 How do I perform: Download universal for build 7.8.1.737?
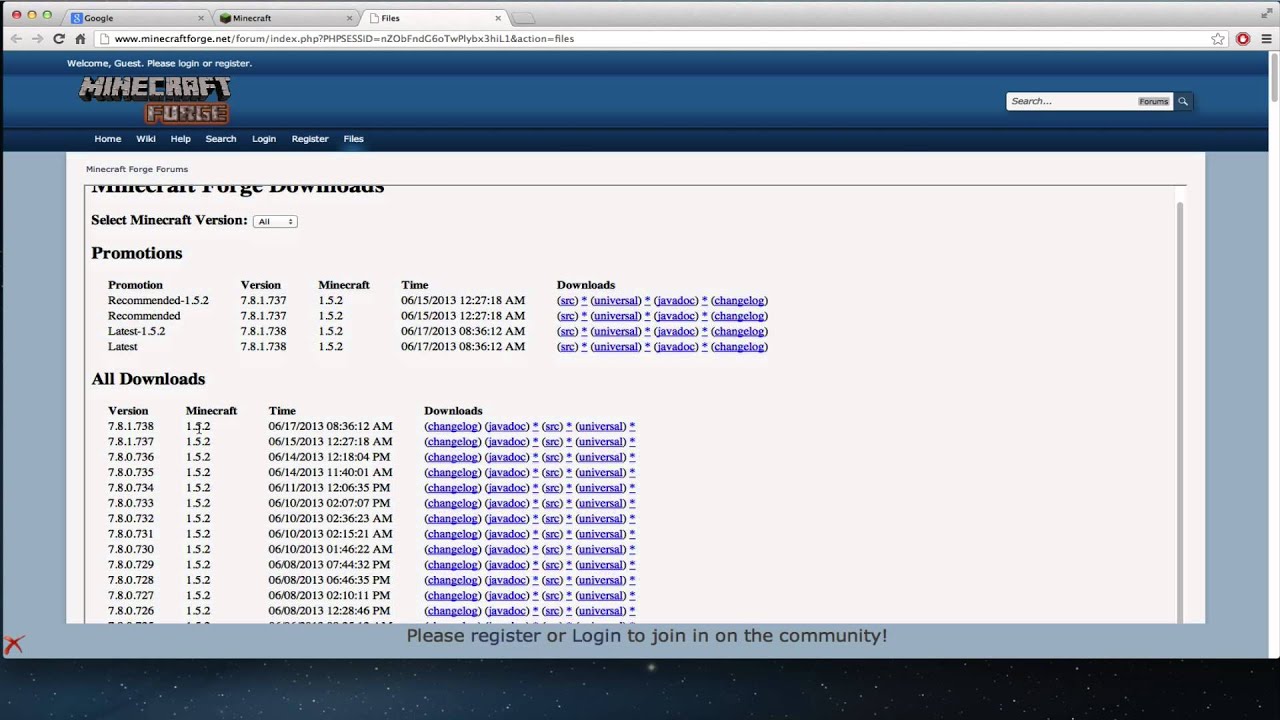pos(601,441)
